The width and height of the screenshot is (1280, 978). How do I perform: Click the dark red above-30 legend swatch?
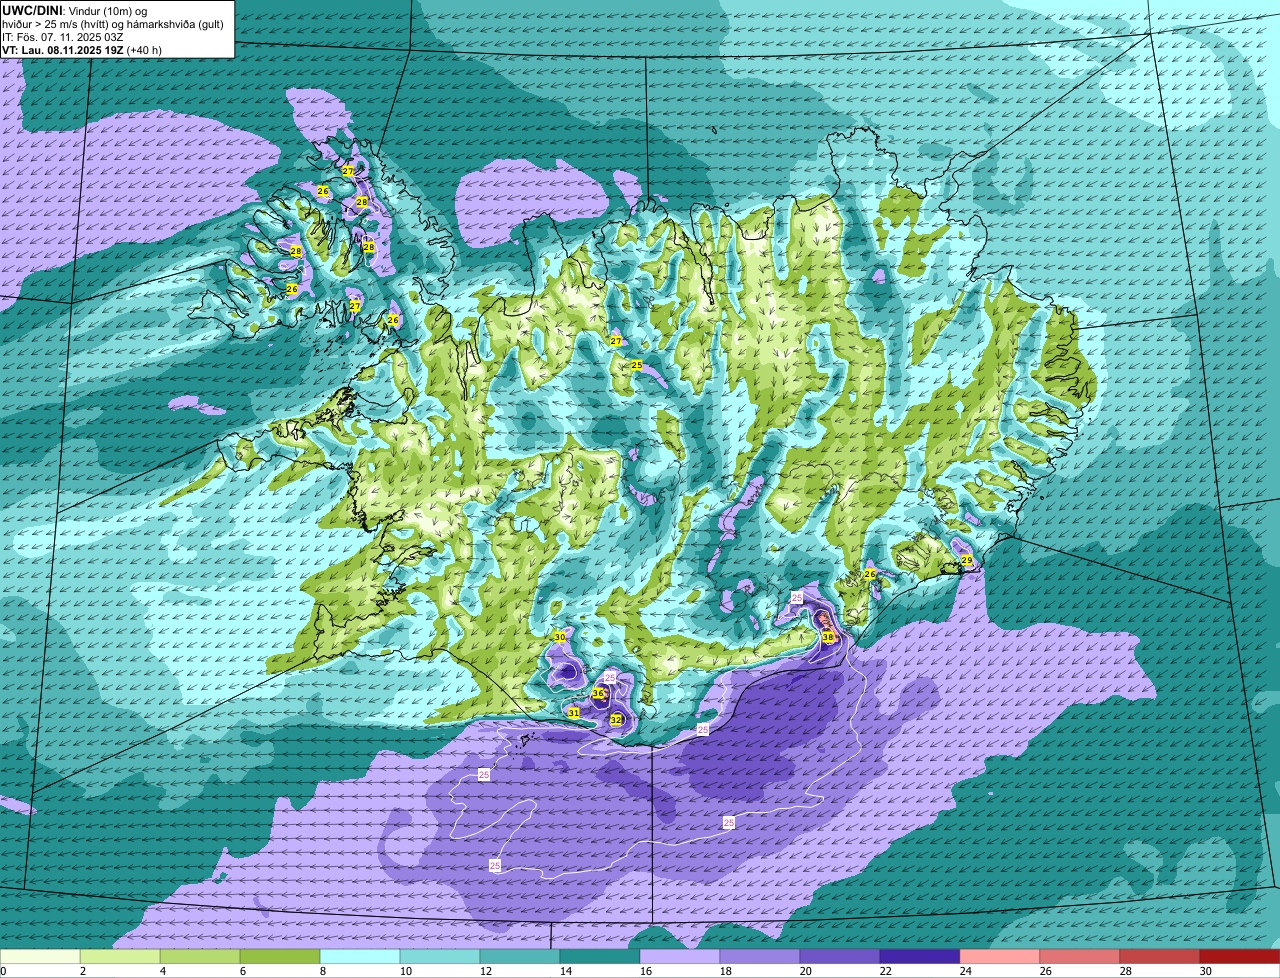1240,956
